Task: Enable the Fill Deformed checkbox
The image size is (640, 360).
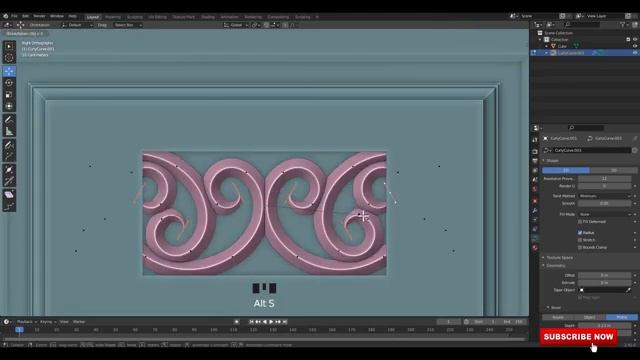Action: click(580, 222)
